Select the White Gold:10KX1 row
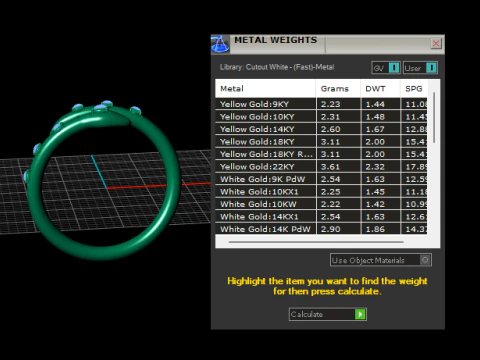 point(321,192)
